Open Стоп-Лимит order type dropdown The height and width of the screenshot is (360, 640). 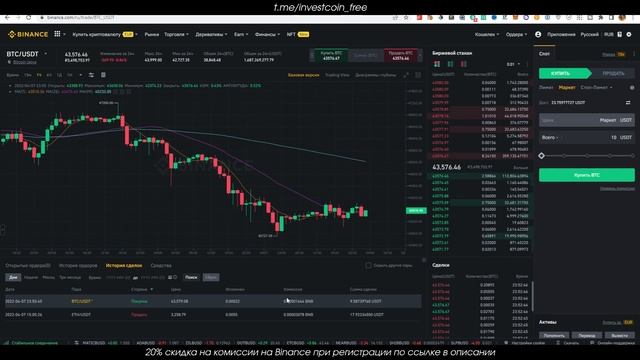point(596,87)
